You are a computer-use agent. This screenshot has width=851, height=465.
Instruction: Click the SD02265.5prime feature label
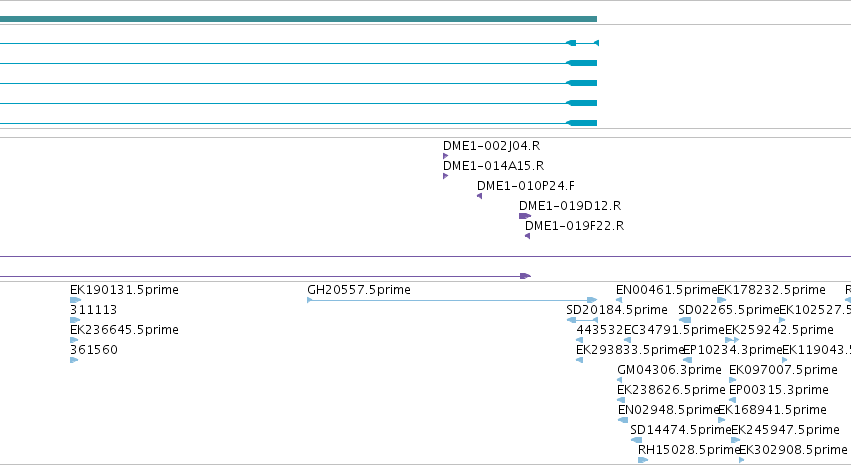tap(729, 310)
